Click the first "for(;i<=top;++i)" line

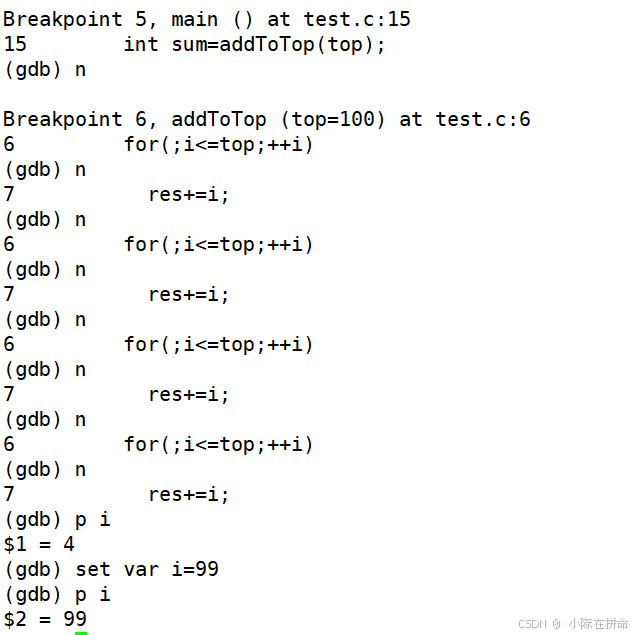coord(218,144)
